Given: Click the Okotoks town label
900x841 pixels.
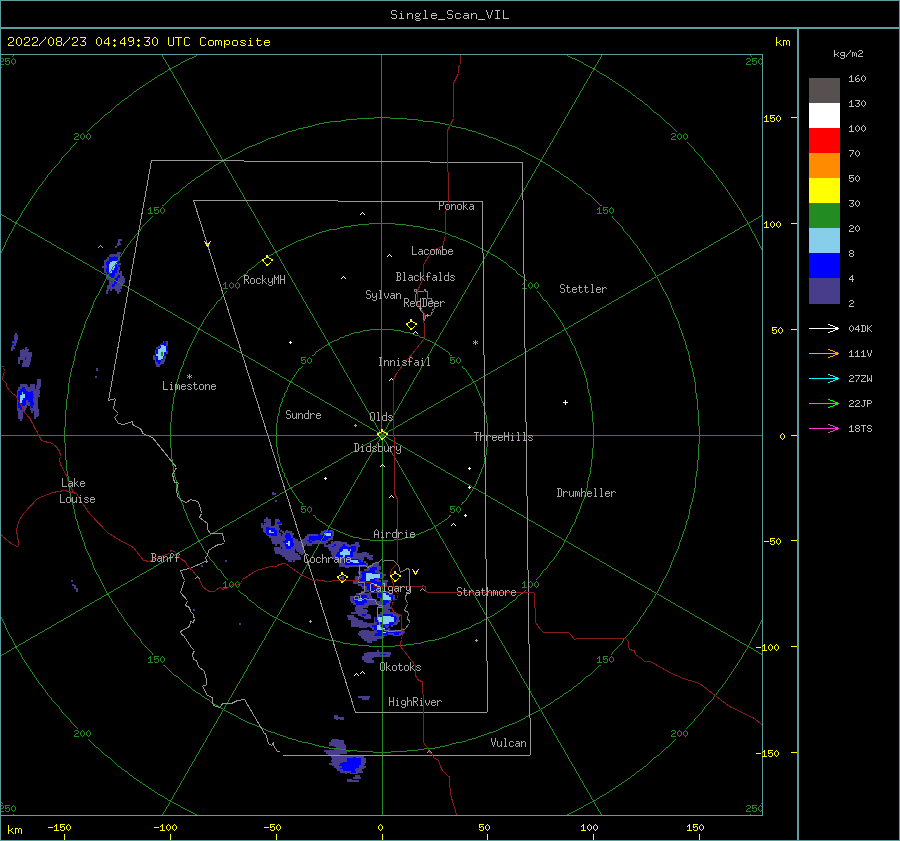Looking at the screenshot, I should 400,667.
